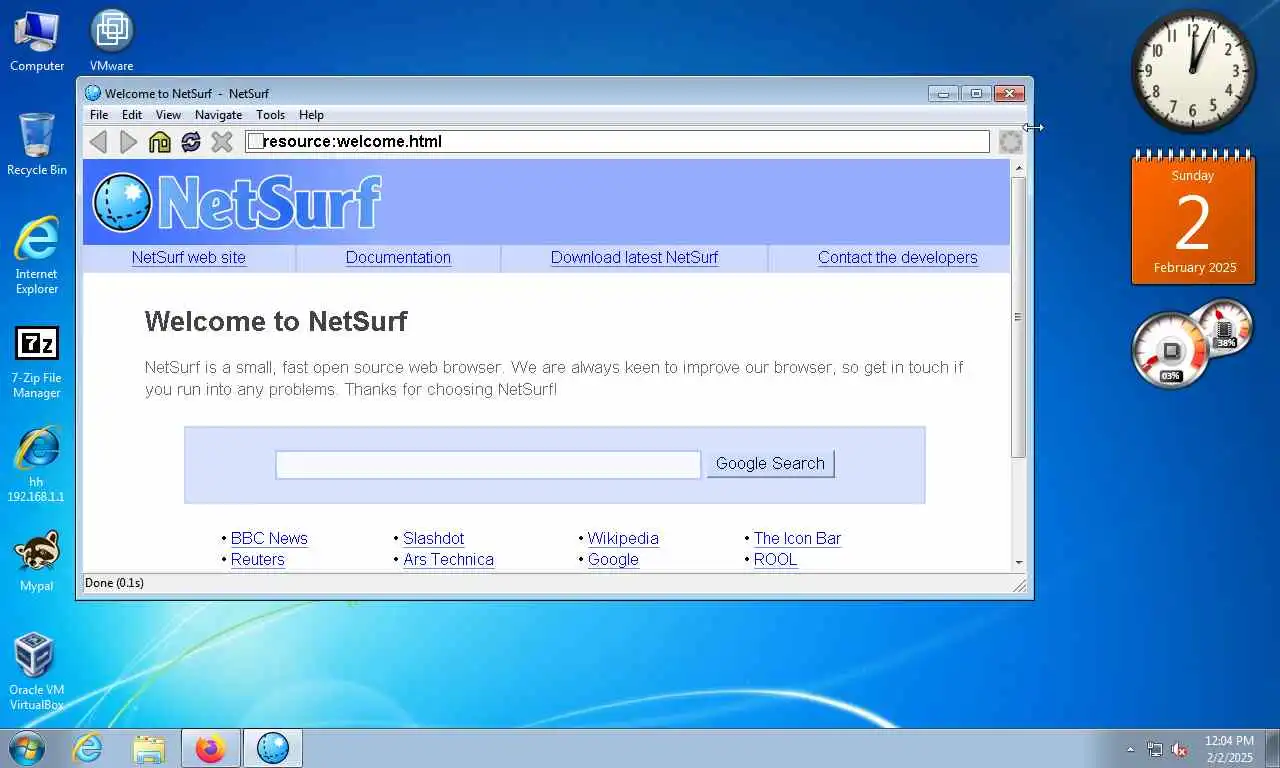Viewport: 1280px width, 768px height.
Task: Click the NetSurf Forward arrow button
Action: [x=129, y=142]
